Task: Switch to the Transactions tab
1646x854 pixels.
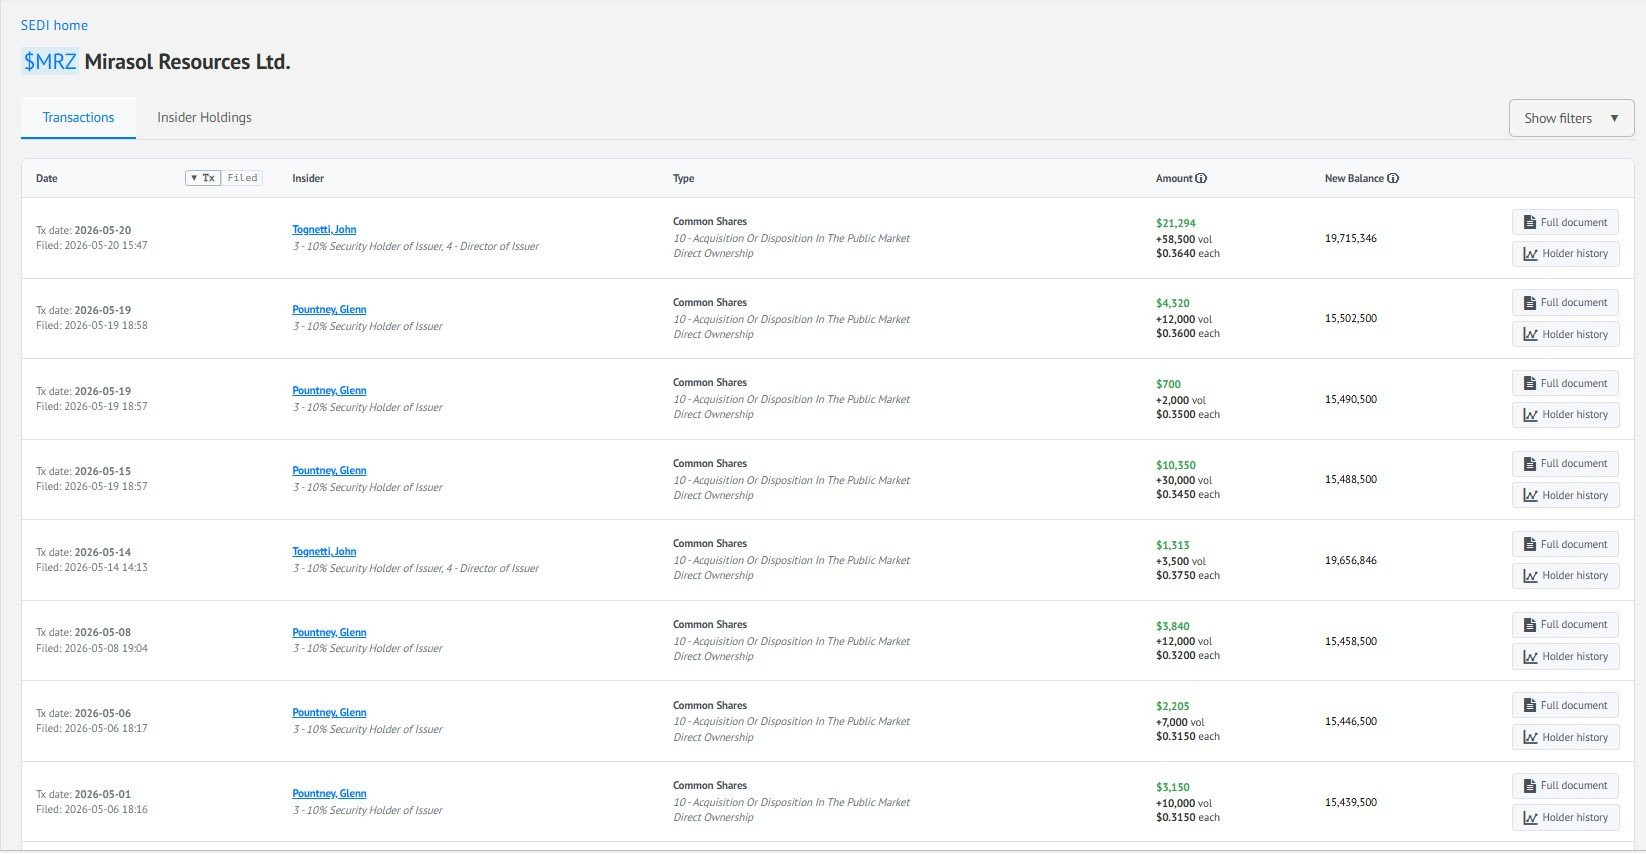Action: (78, 118)
